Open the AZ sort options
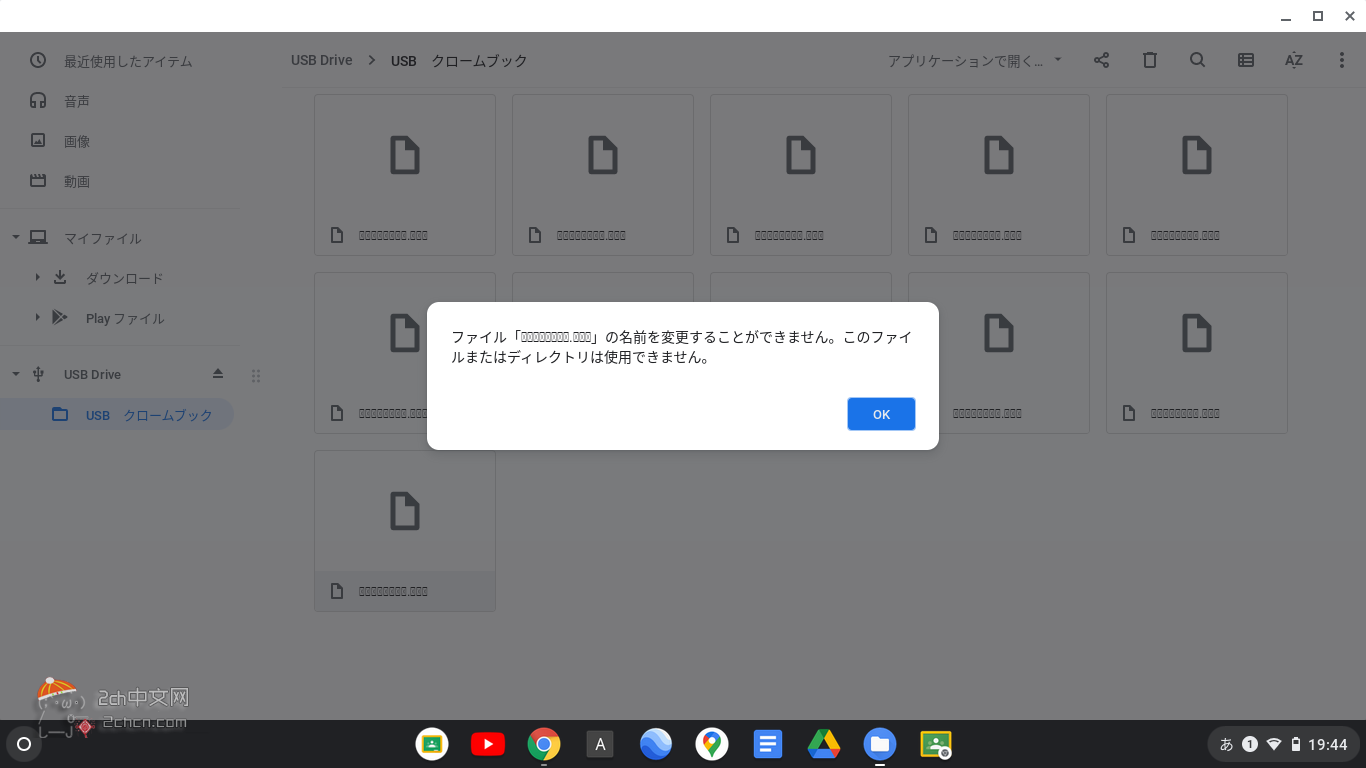Screen dimensions: 1366x768 point(1294,60)
